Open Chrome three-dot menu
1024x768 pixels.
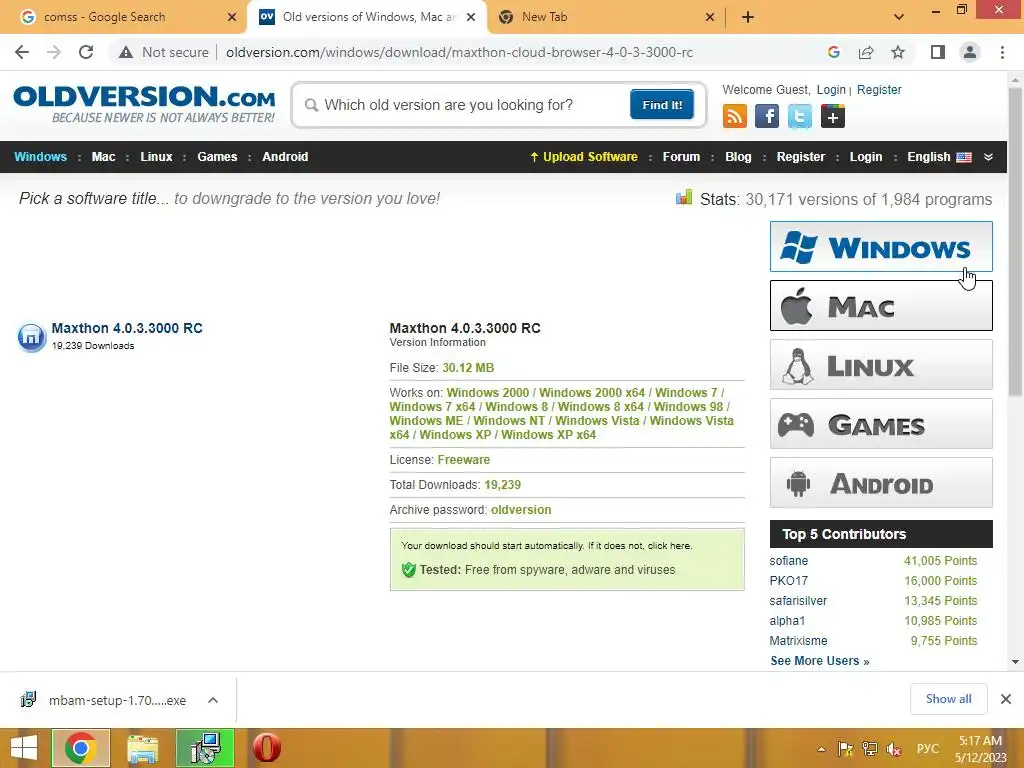coord(1002,52)
